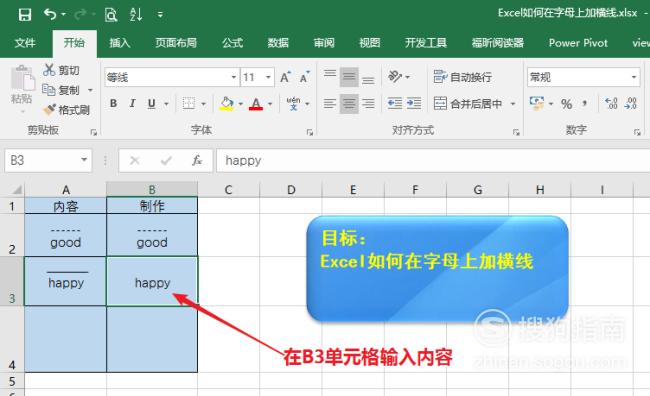Open the 开发工具 tab
The width and height of the screenshot is (650, 396).
(x=426, y=43)
